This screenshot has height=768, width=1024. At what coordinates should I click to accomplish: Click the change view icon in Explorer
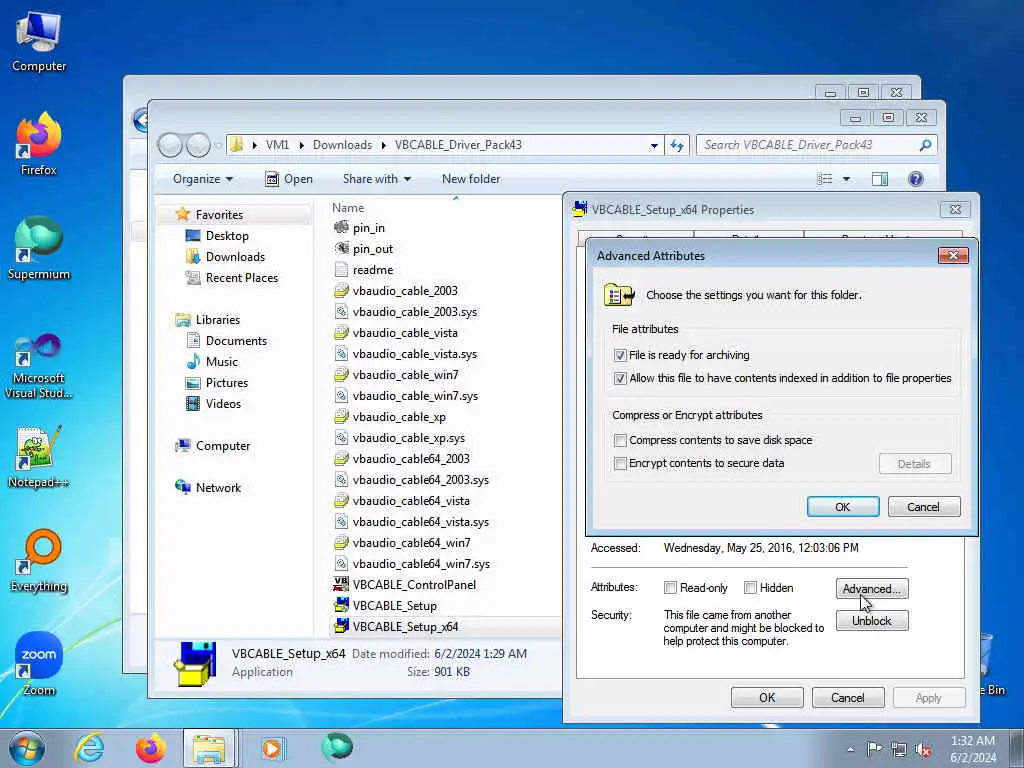point(825,179)
